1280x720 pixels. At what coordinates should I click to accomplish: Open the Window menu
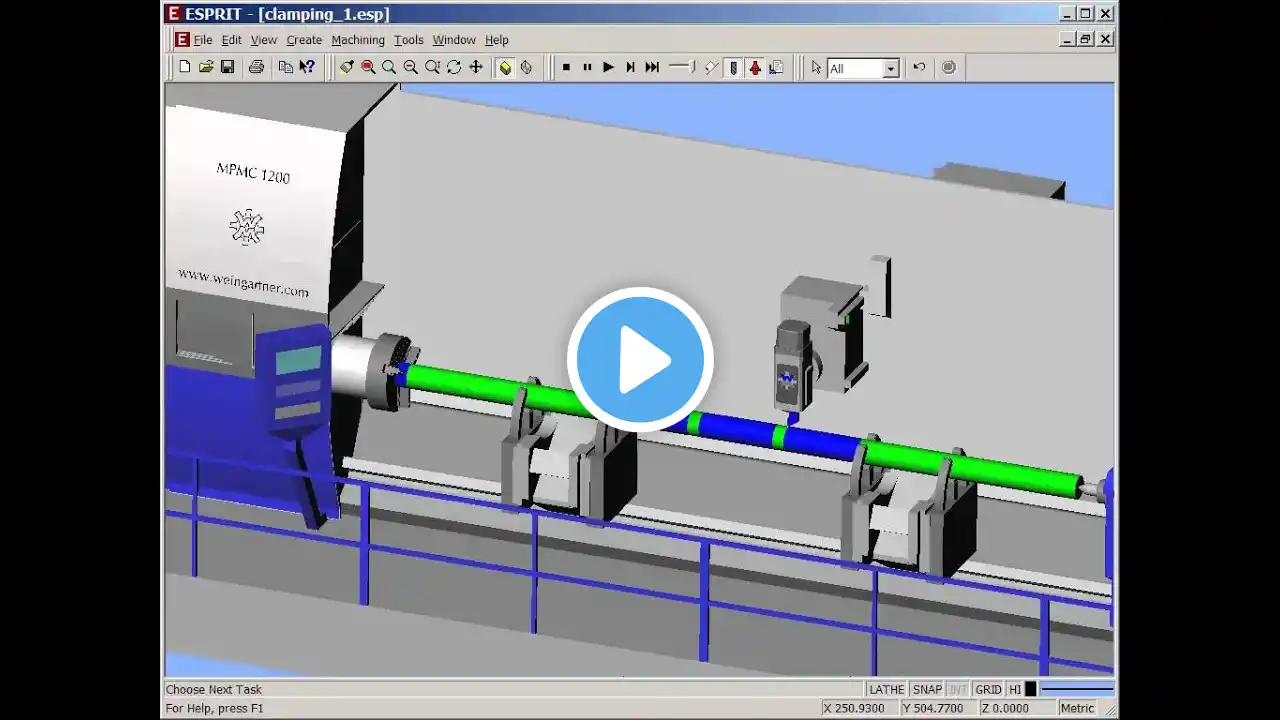[x=454, y=40]
